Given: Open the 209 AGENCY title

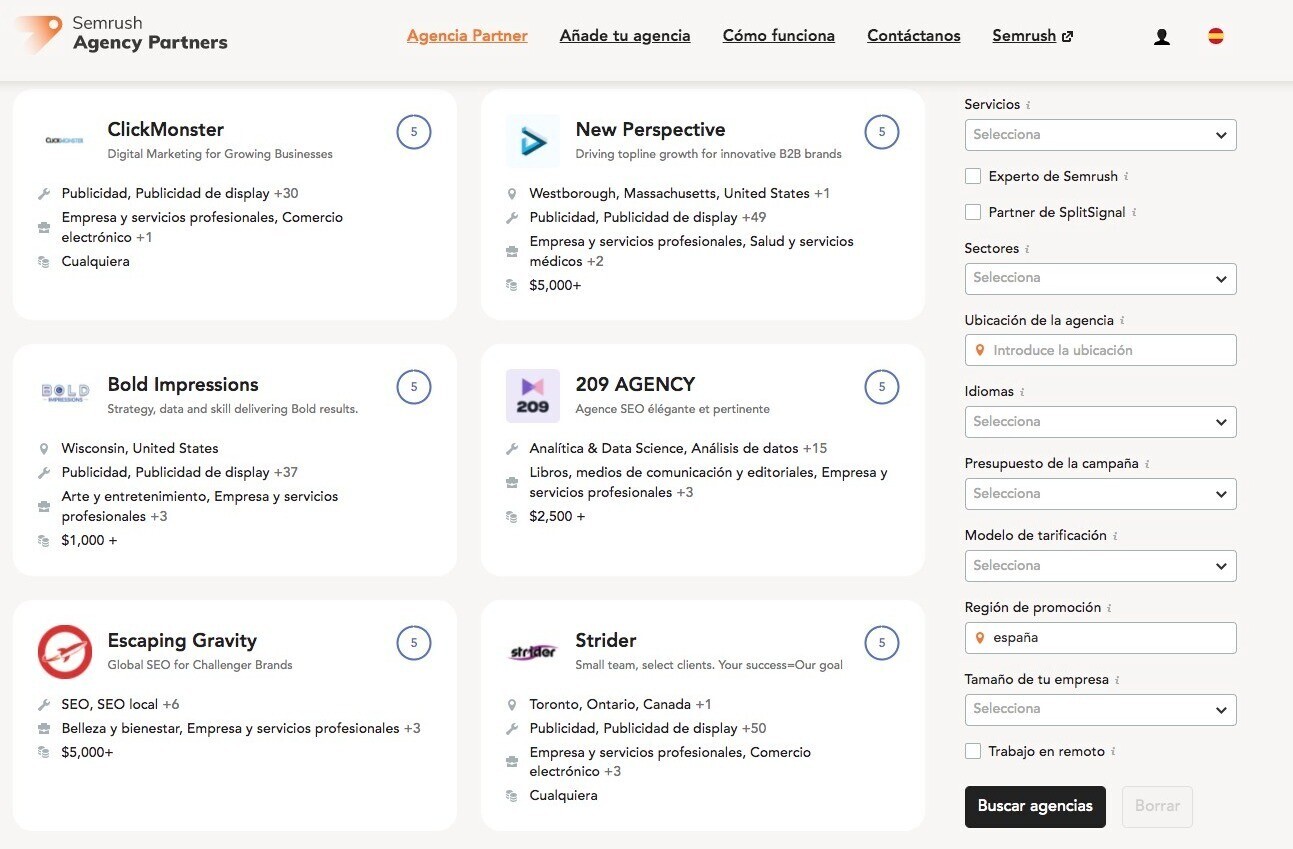Looking at the screenshot, I should tap(635, 385).
